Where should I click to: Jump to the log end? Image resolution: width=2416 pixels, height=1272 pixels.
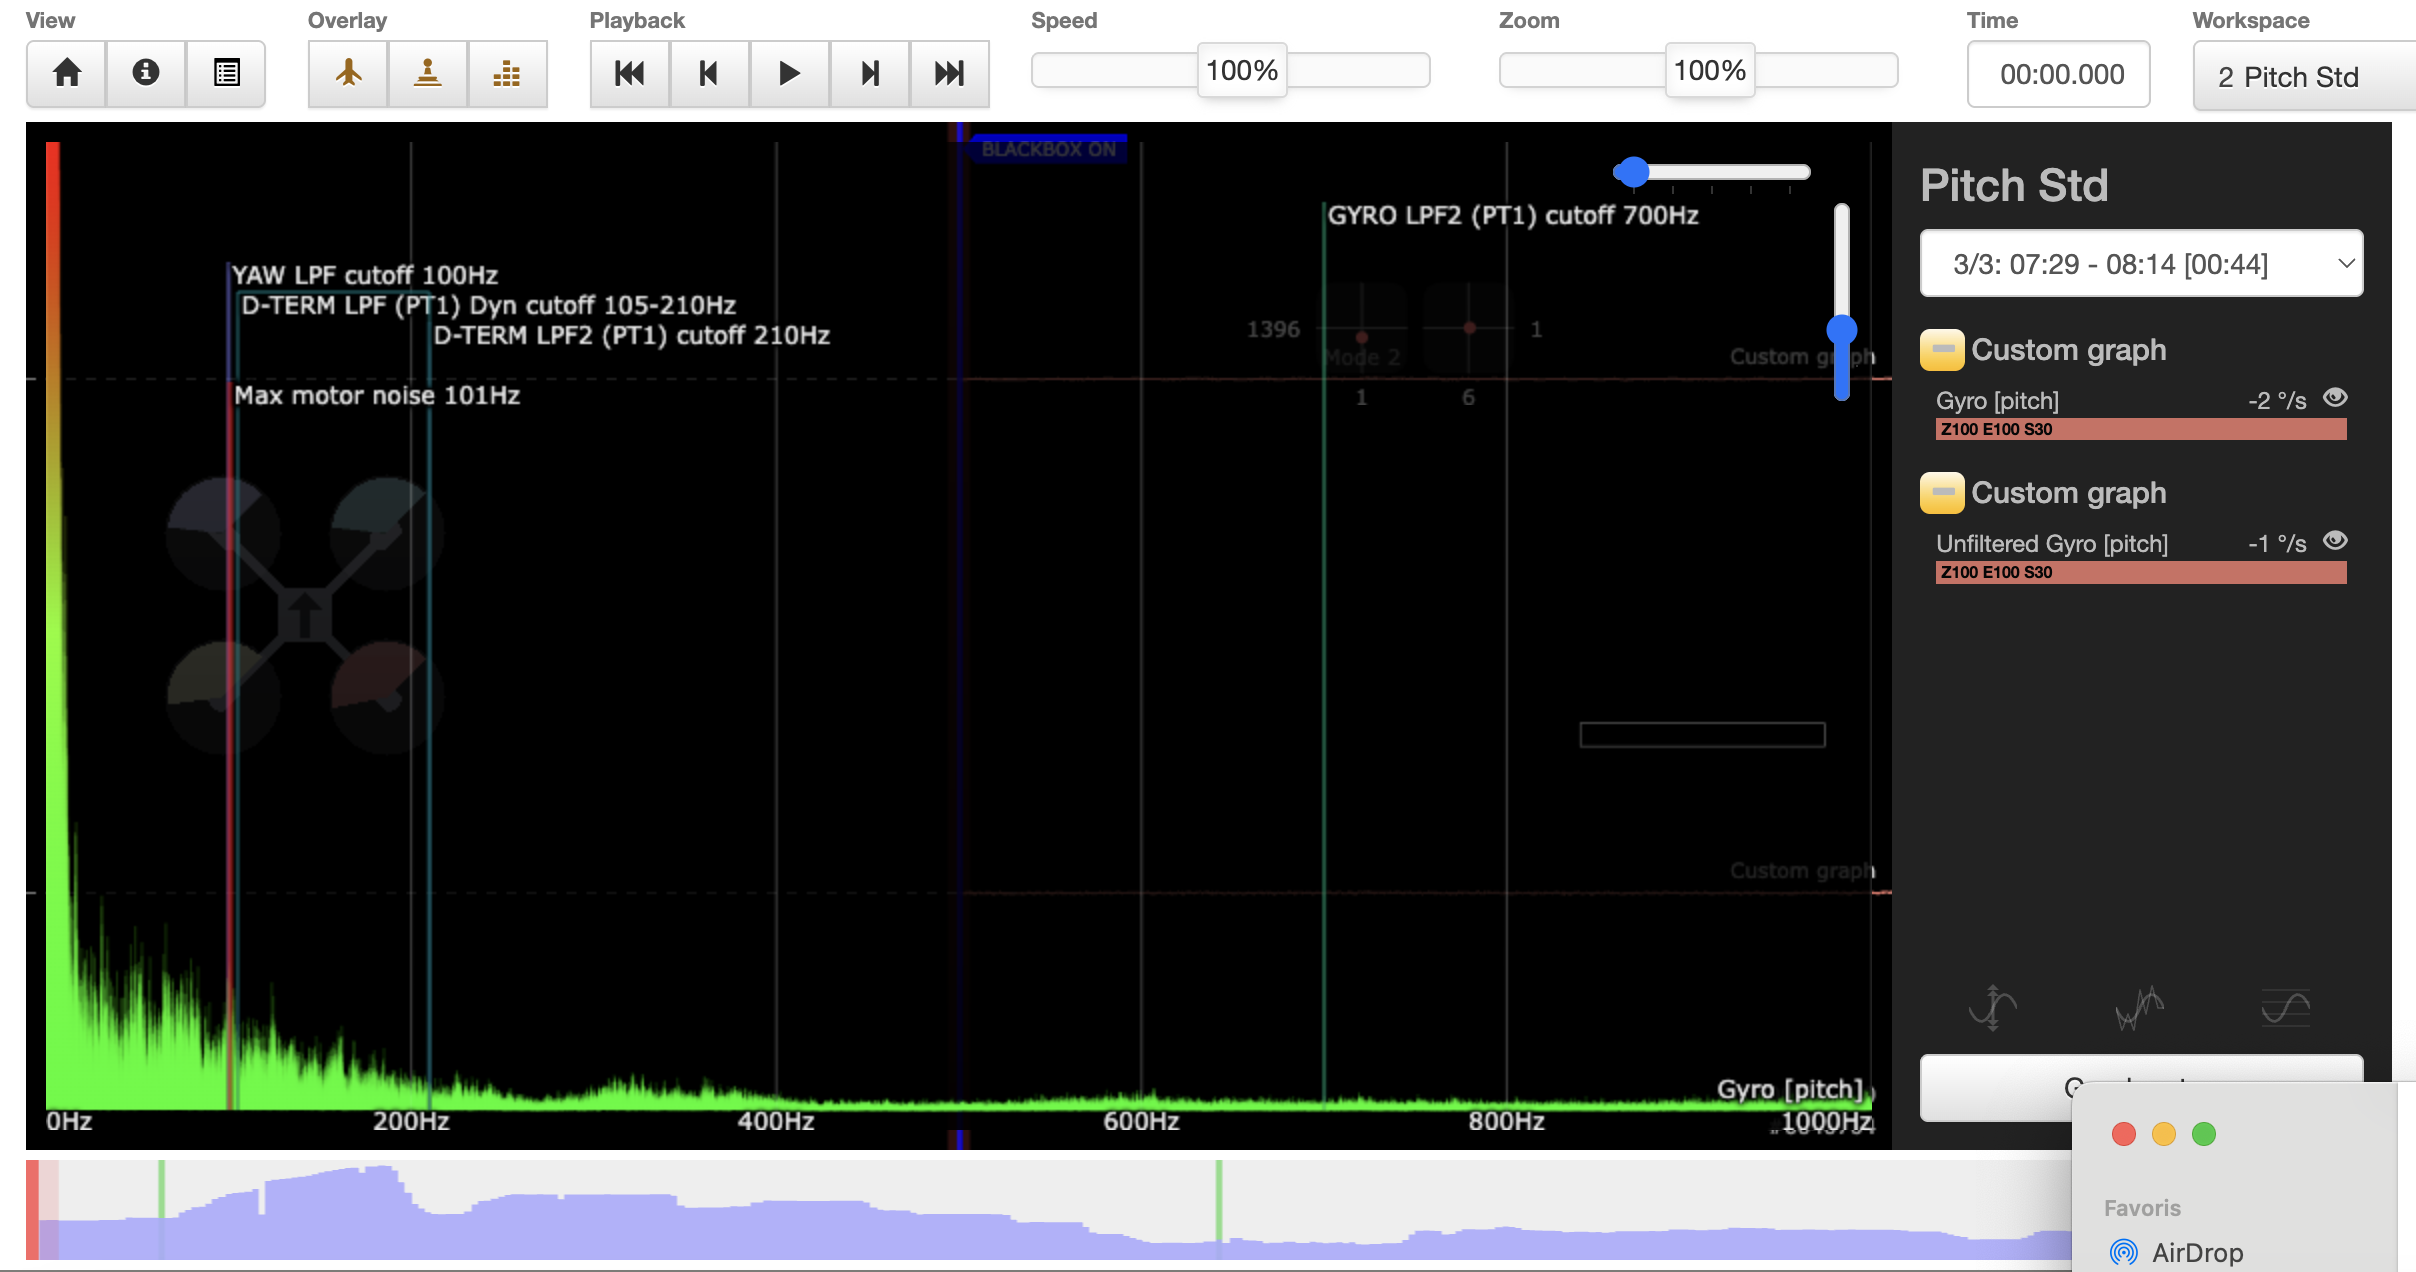pyautogui.click(x=949, y=73)
